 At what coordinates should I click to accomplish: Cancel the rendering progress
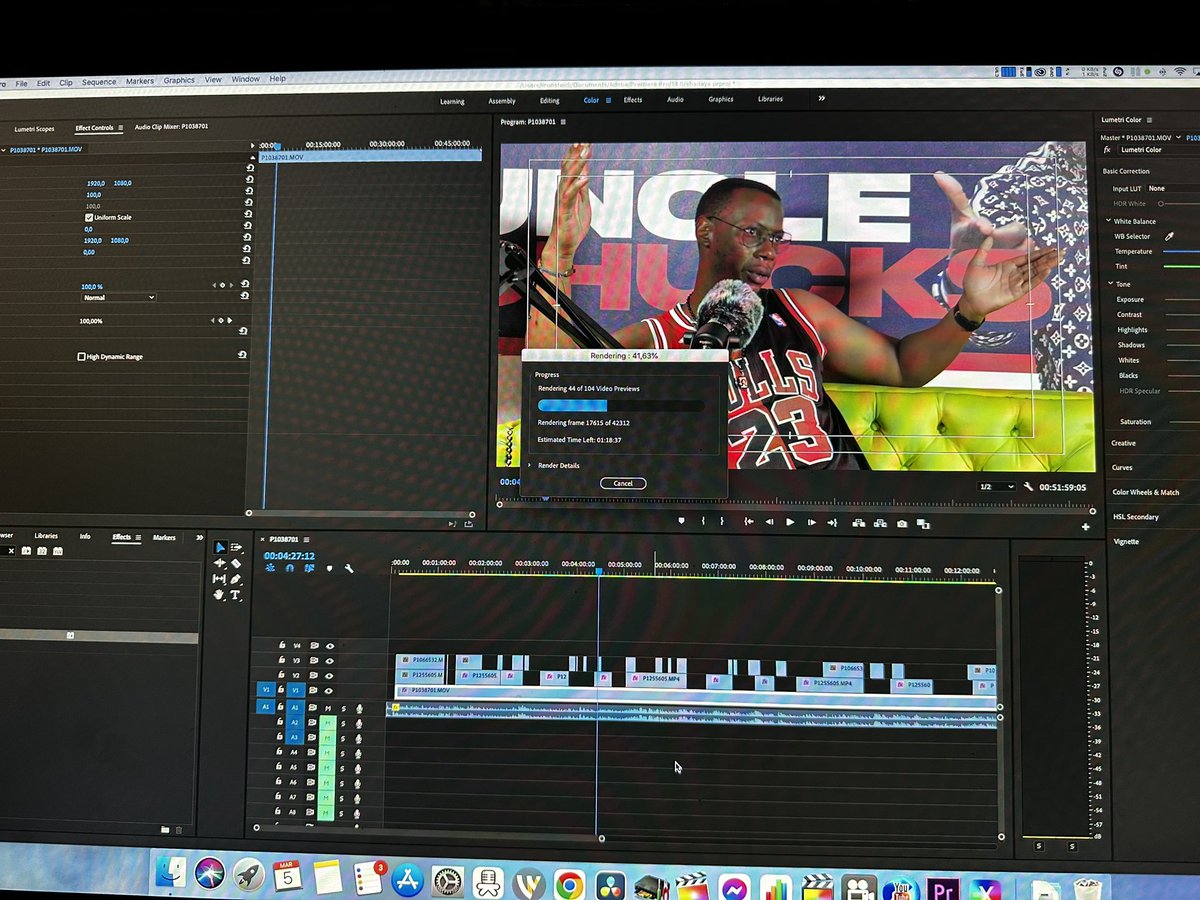[x=623, y=483]
